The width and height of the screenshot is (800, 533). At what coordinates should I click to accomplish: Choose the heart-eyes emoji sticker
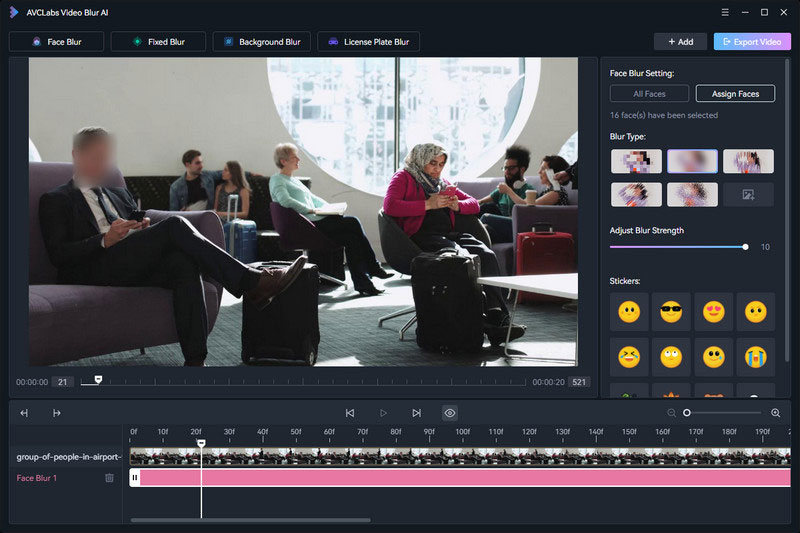click(713, 312)
